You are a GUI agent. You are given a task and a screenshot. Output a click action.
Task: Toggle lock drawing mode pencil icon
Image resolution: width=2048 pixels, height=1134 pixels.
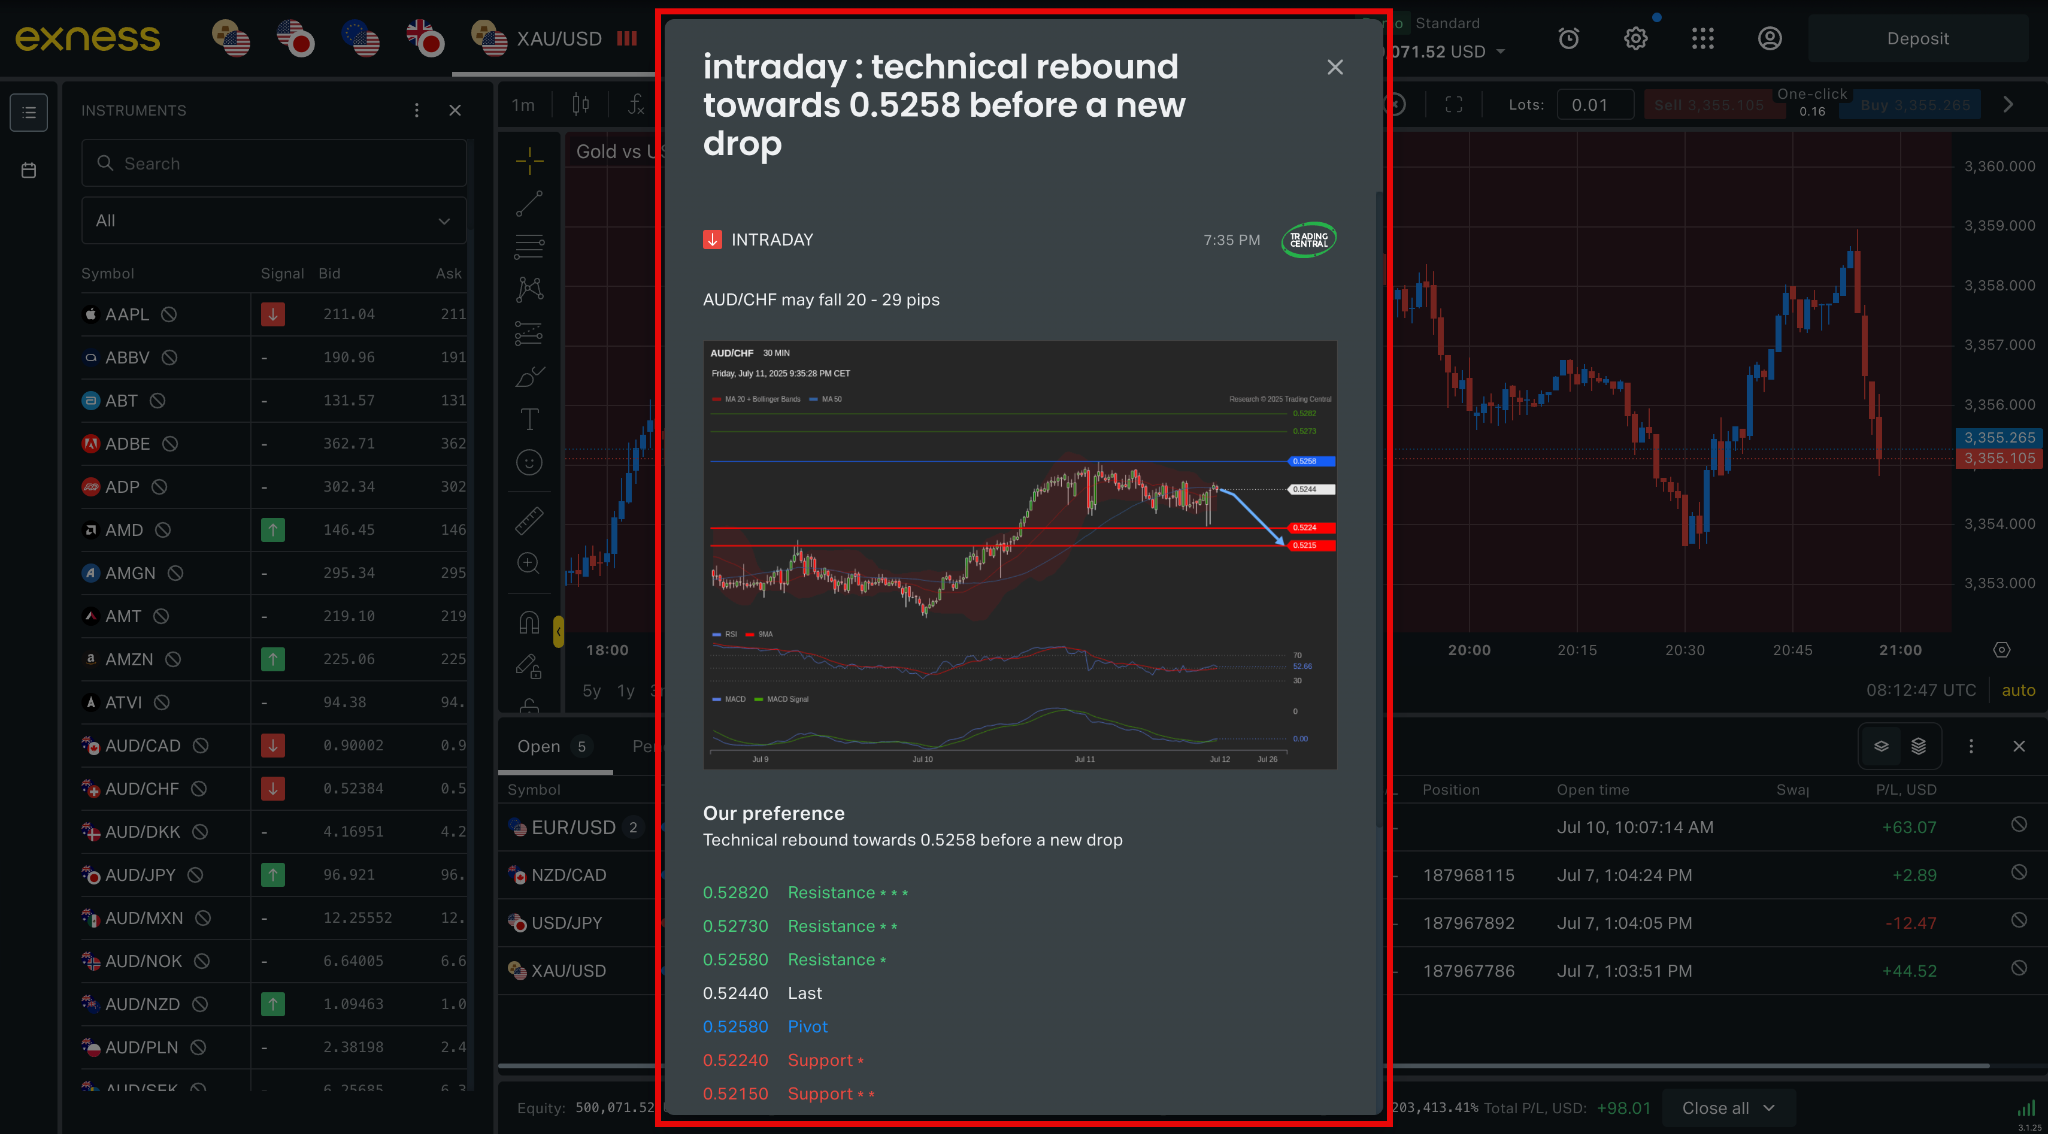pos(530,666)
